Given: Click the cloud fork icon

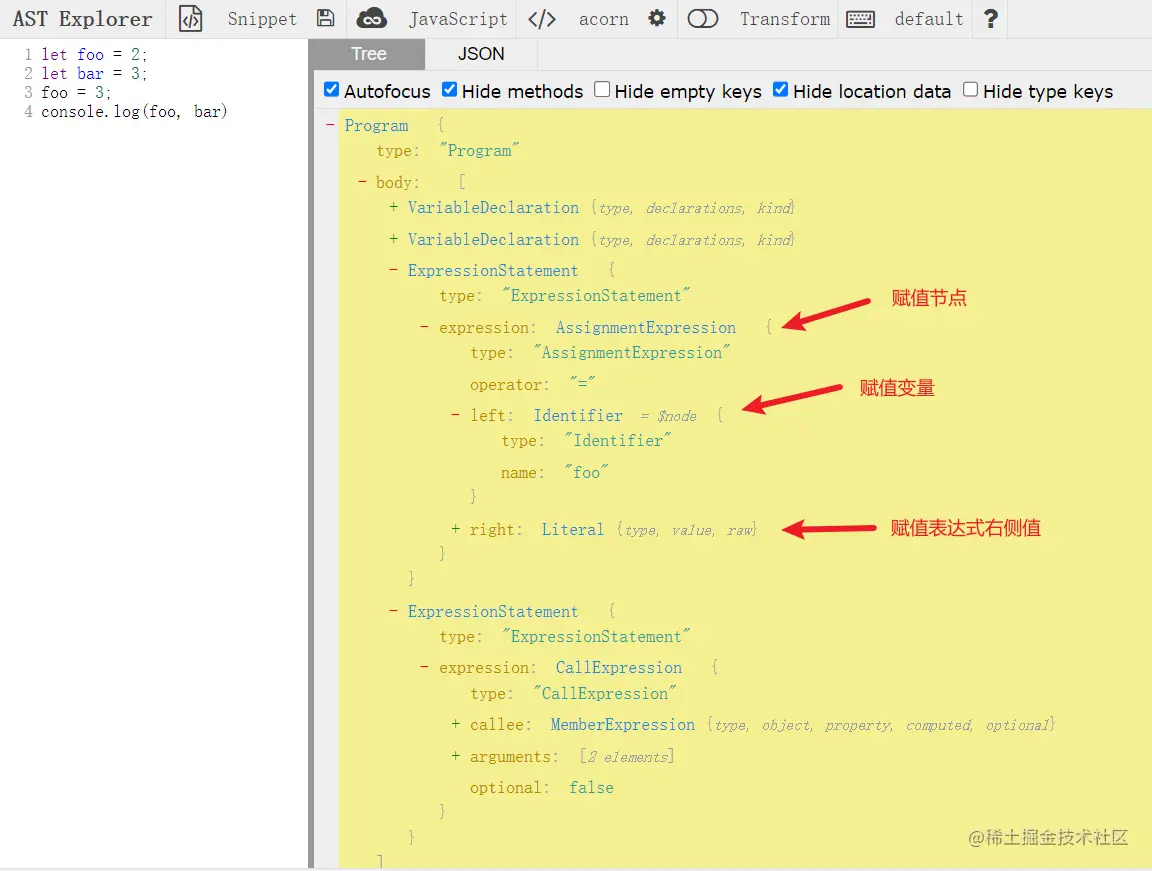Looking at the screenshot, I should 372,19.
